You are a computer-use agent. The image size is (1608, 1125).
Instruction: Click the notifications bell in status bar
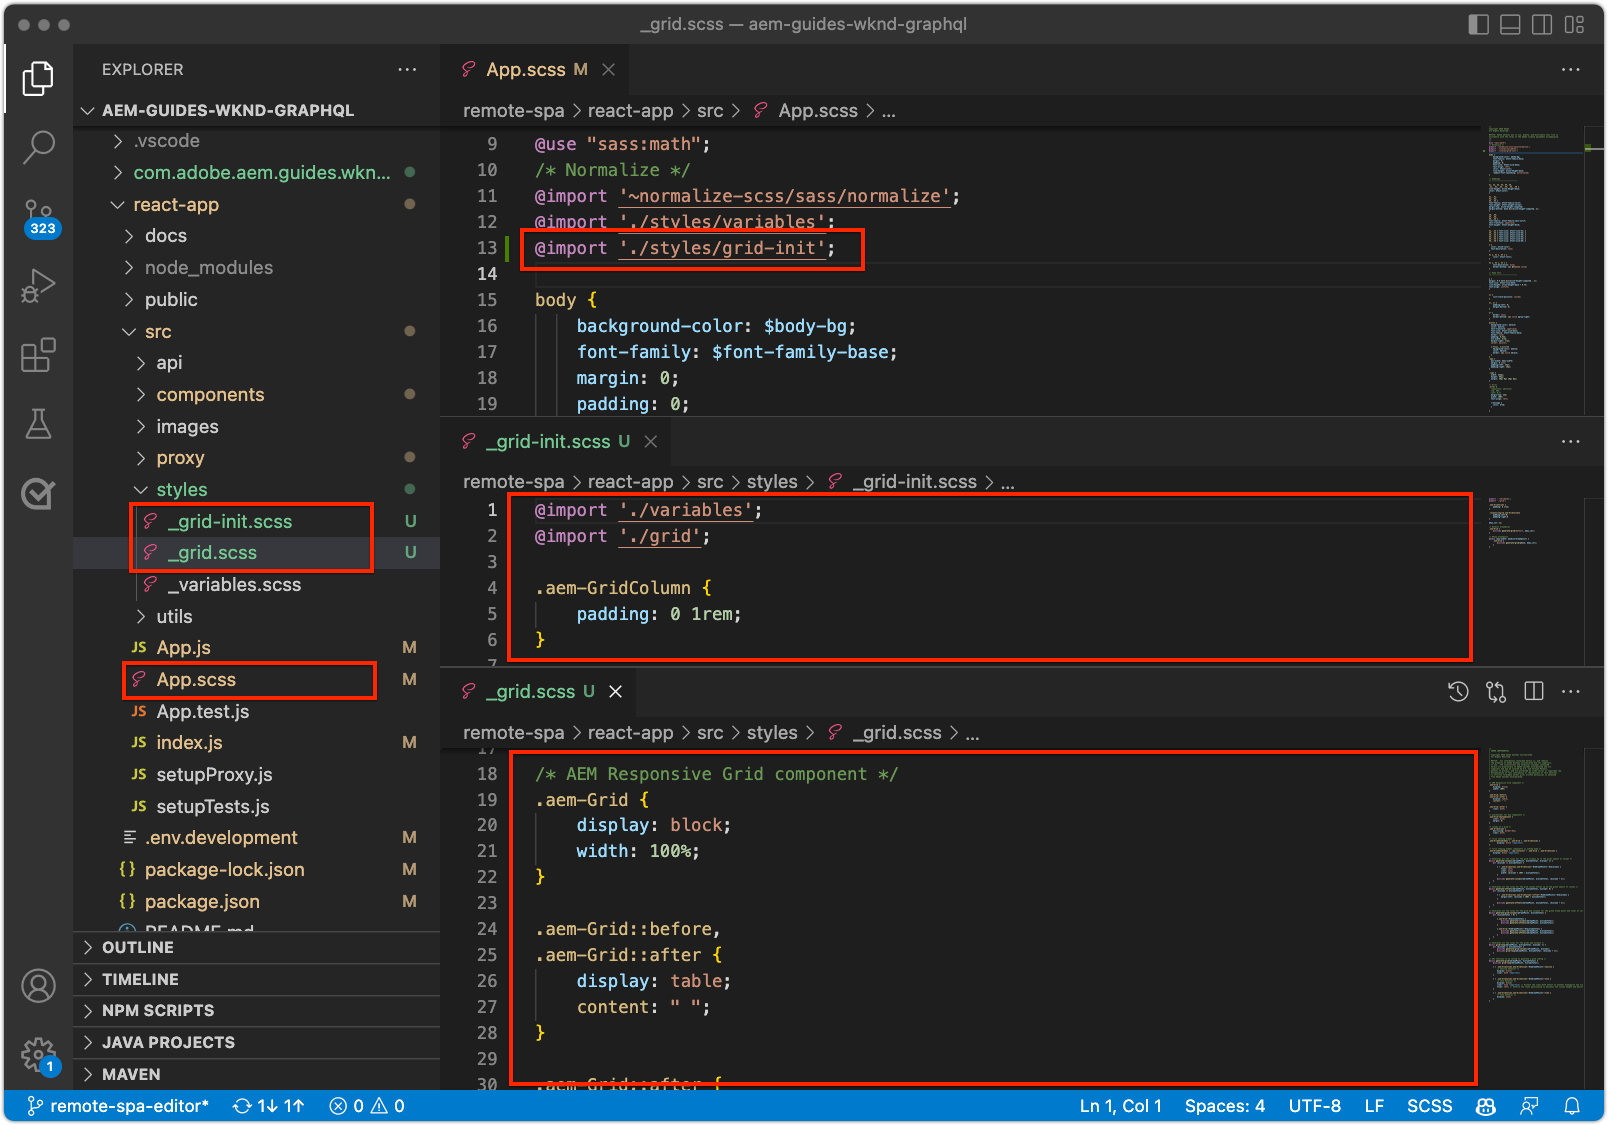tap(1572, 1106)
